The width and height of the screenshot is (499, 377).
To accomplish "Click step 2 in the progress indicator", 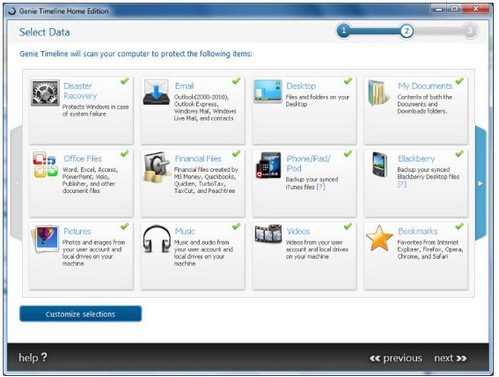I will click(x=406, y=31).
